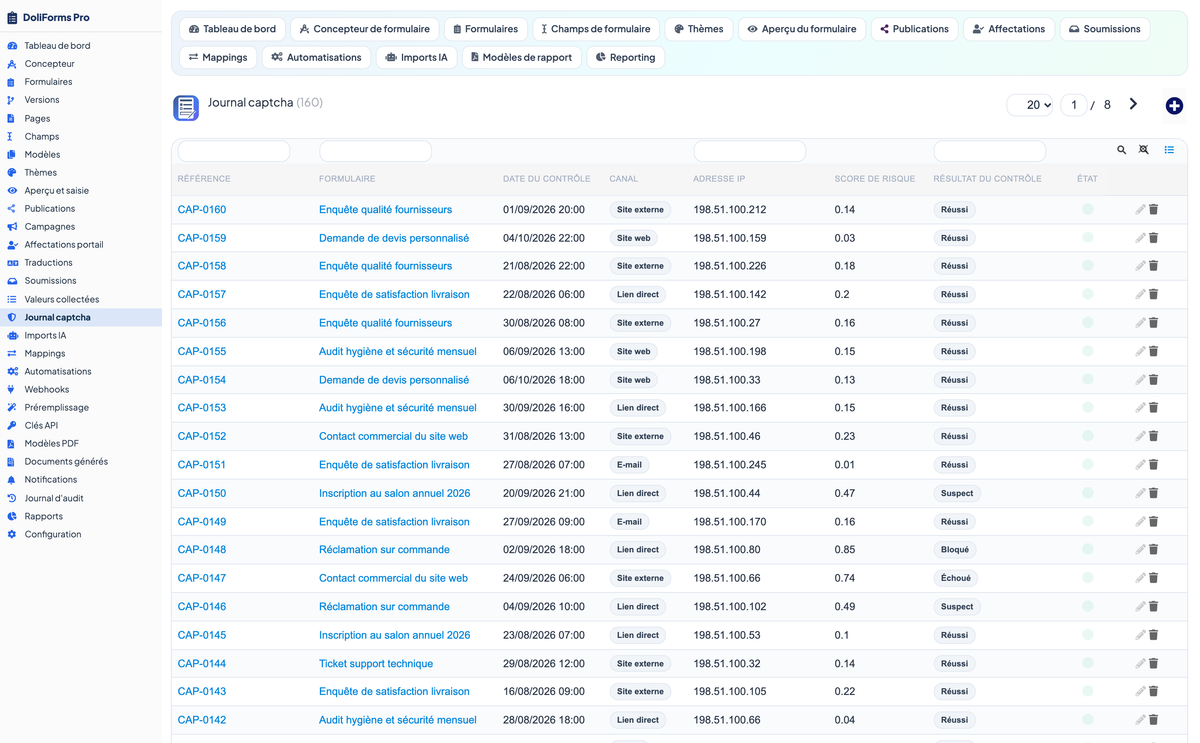Click the Référence filter input field
This screenshot has width=1200, height=743.
point(234,150)
